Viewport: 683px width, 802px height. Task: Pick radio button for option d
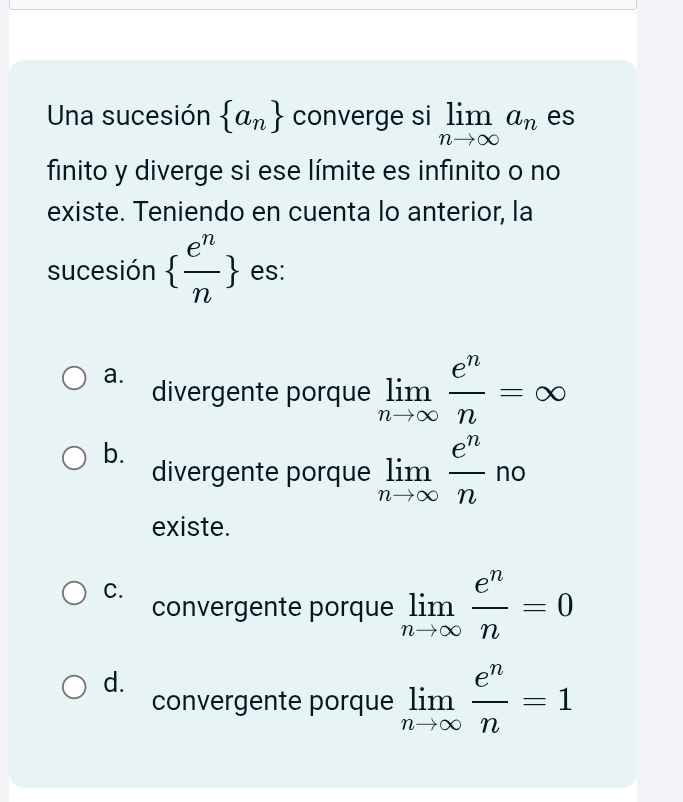pos(76,688)
